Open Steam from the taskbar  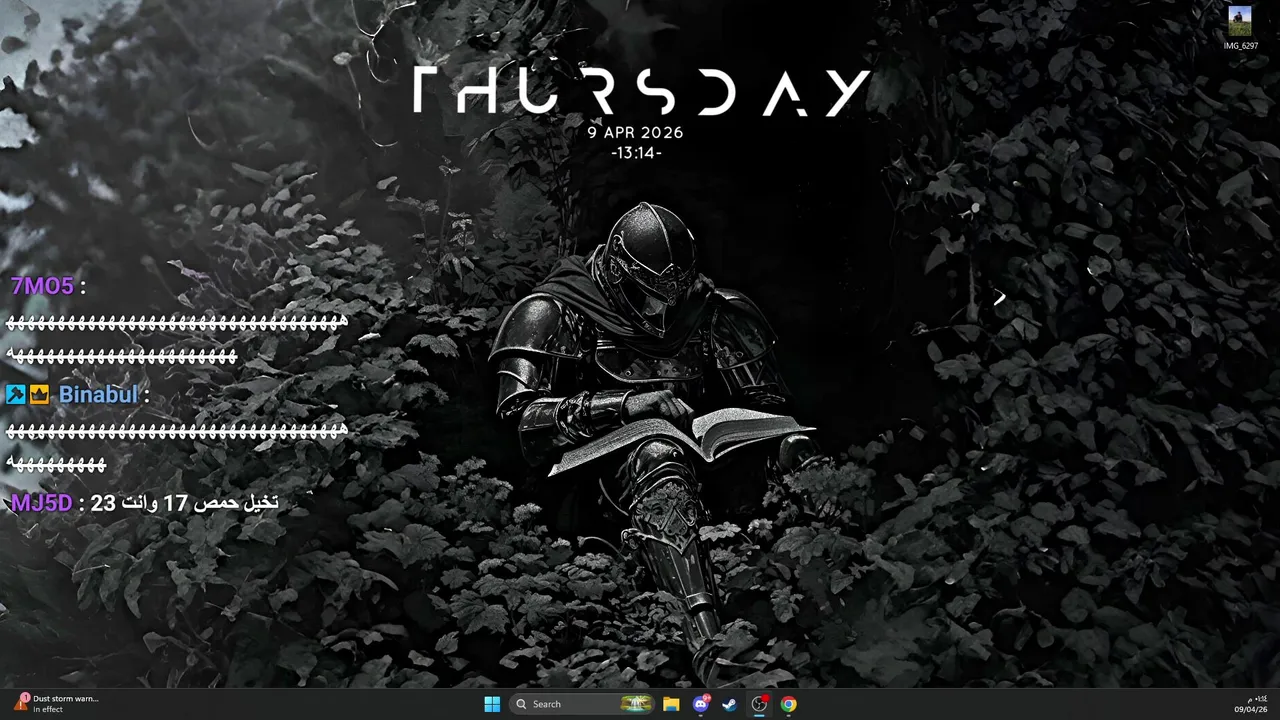pyautogui.click(x=730, y=704)
